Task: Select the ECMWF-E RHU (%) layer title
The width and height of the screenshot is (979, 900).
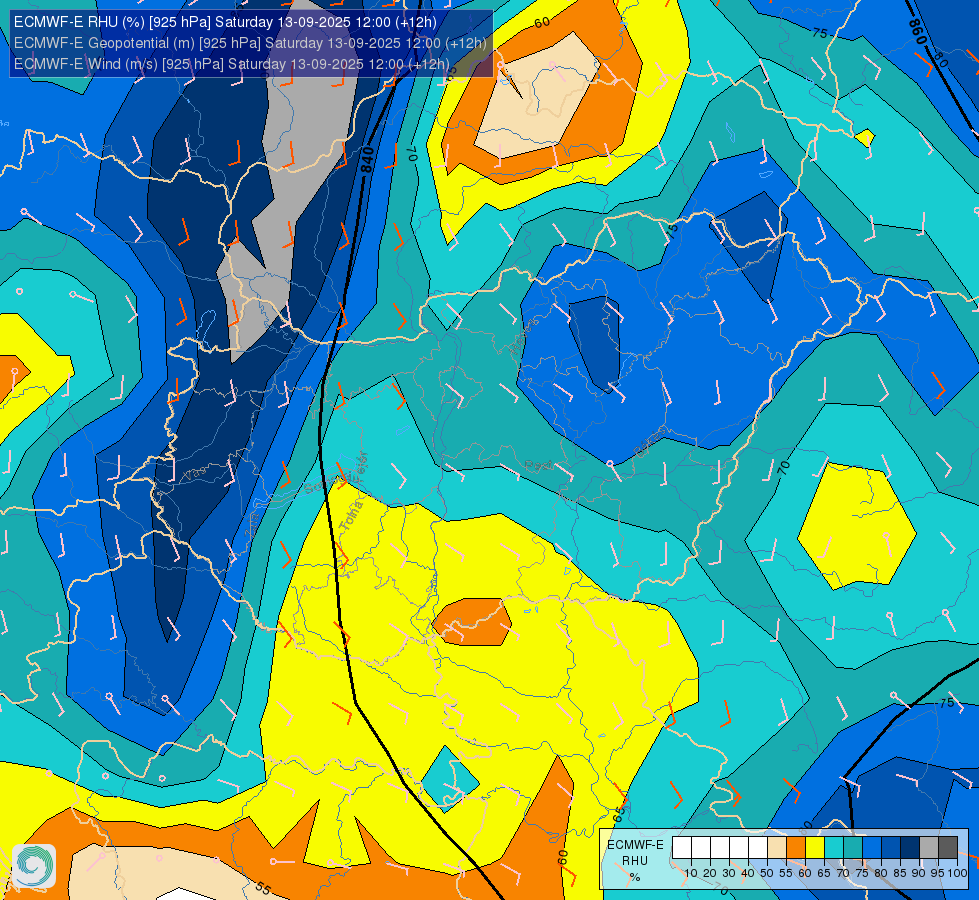Action: (225, 22)
